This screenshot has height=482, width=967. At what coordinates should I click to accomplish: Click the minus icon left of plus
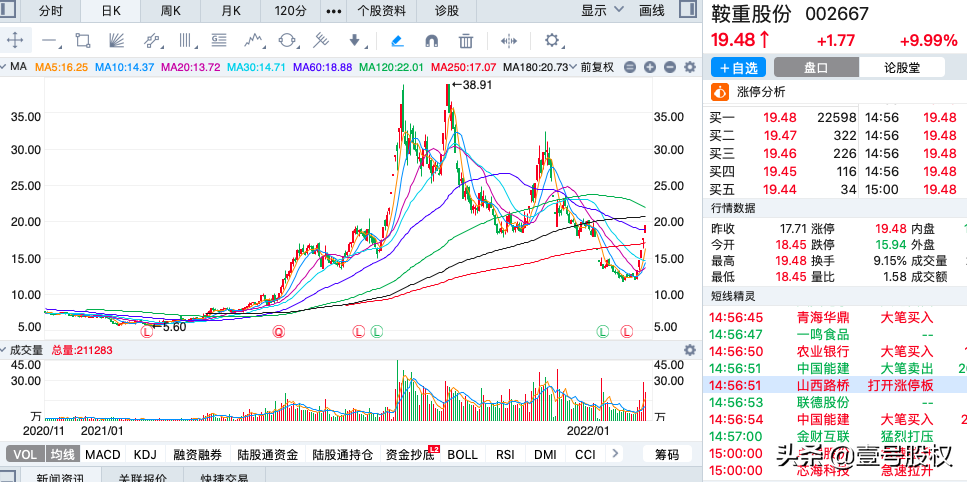tap(630, 67)
